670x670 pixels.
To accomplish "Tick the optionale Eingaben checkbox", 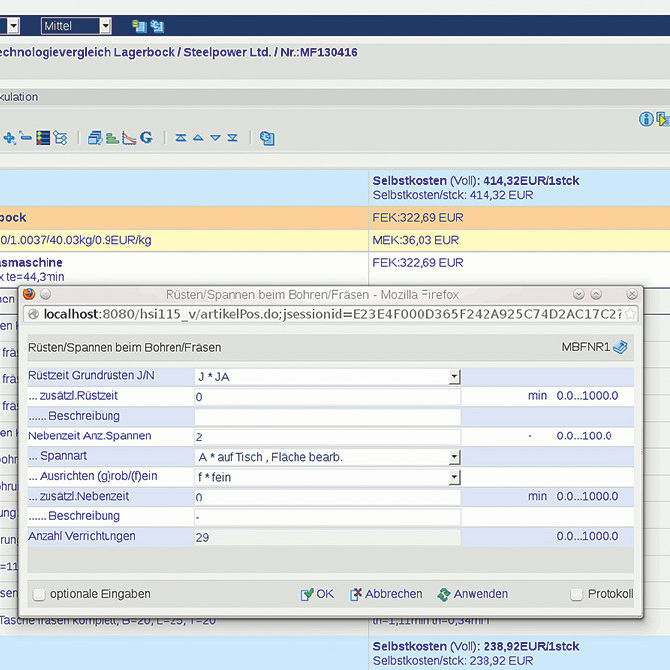I will [x=39, y=594].
